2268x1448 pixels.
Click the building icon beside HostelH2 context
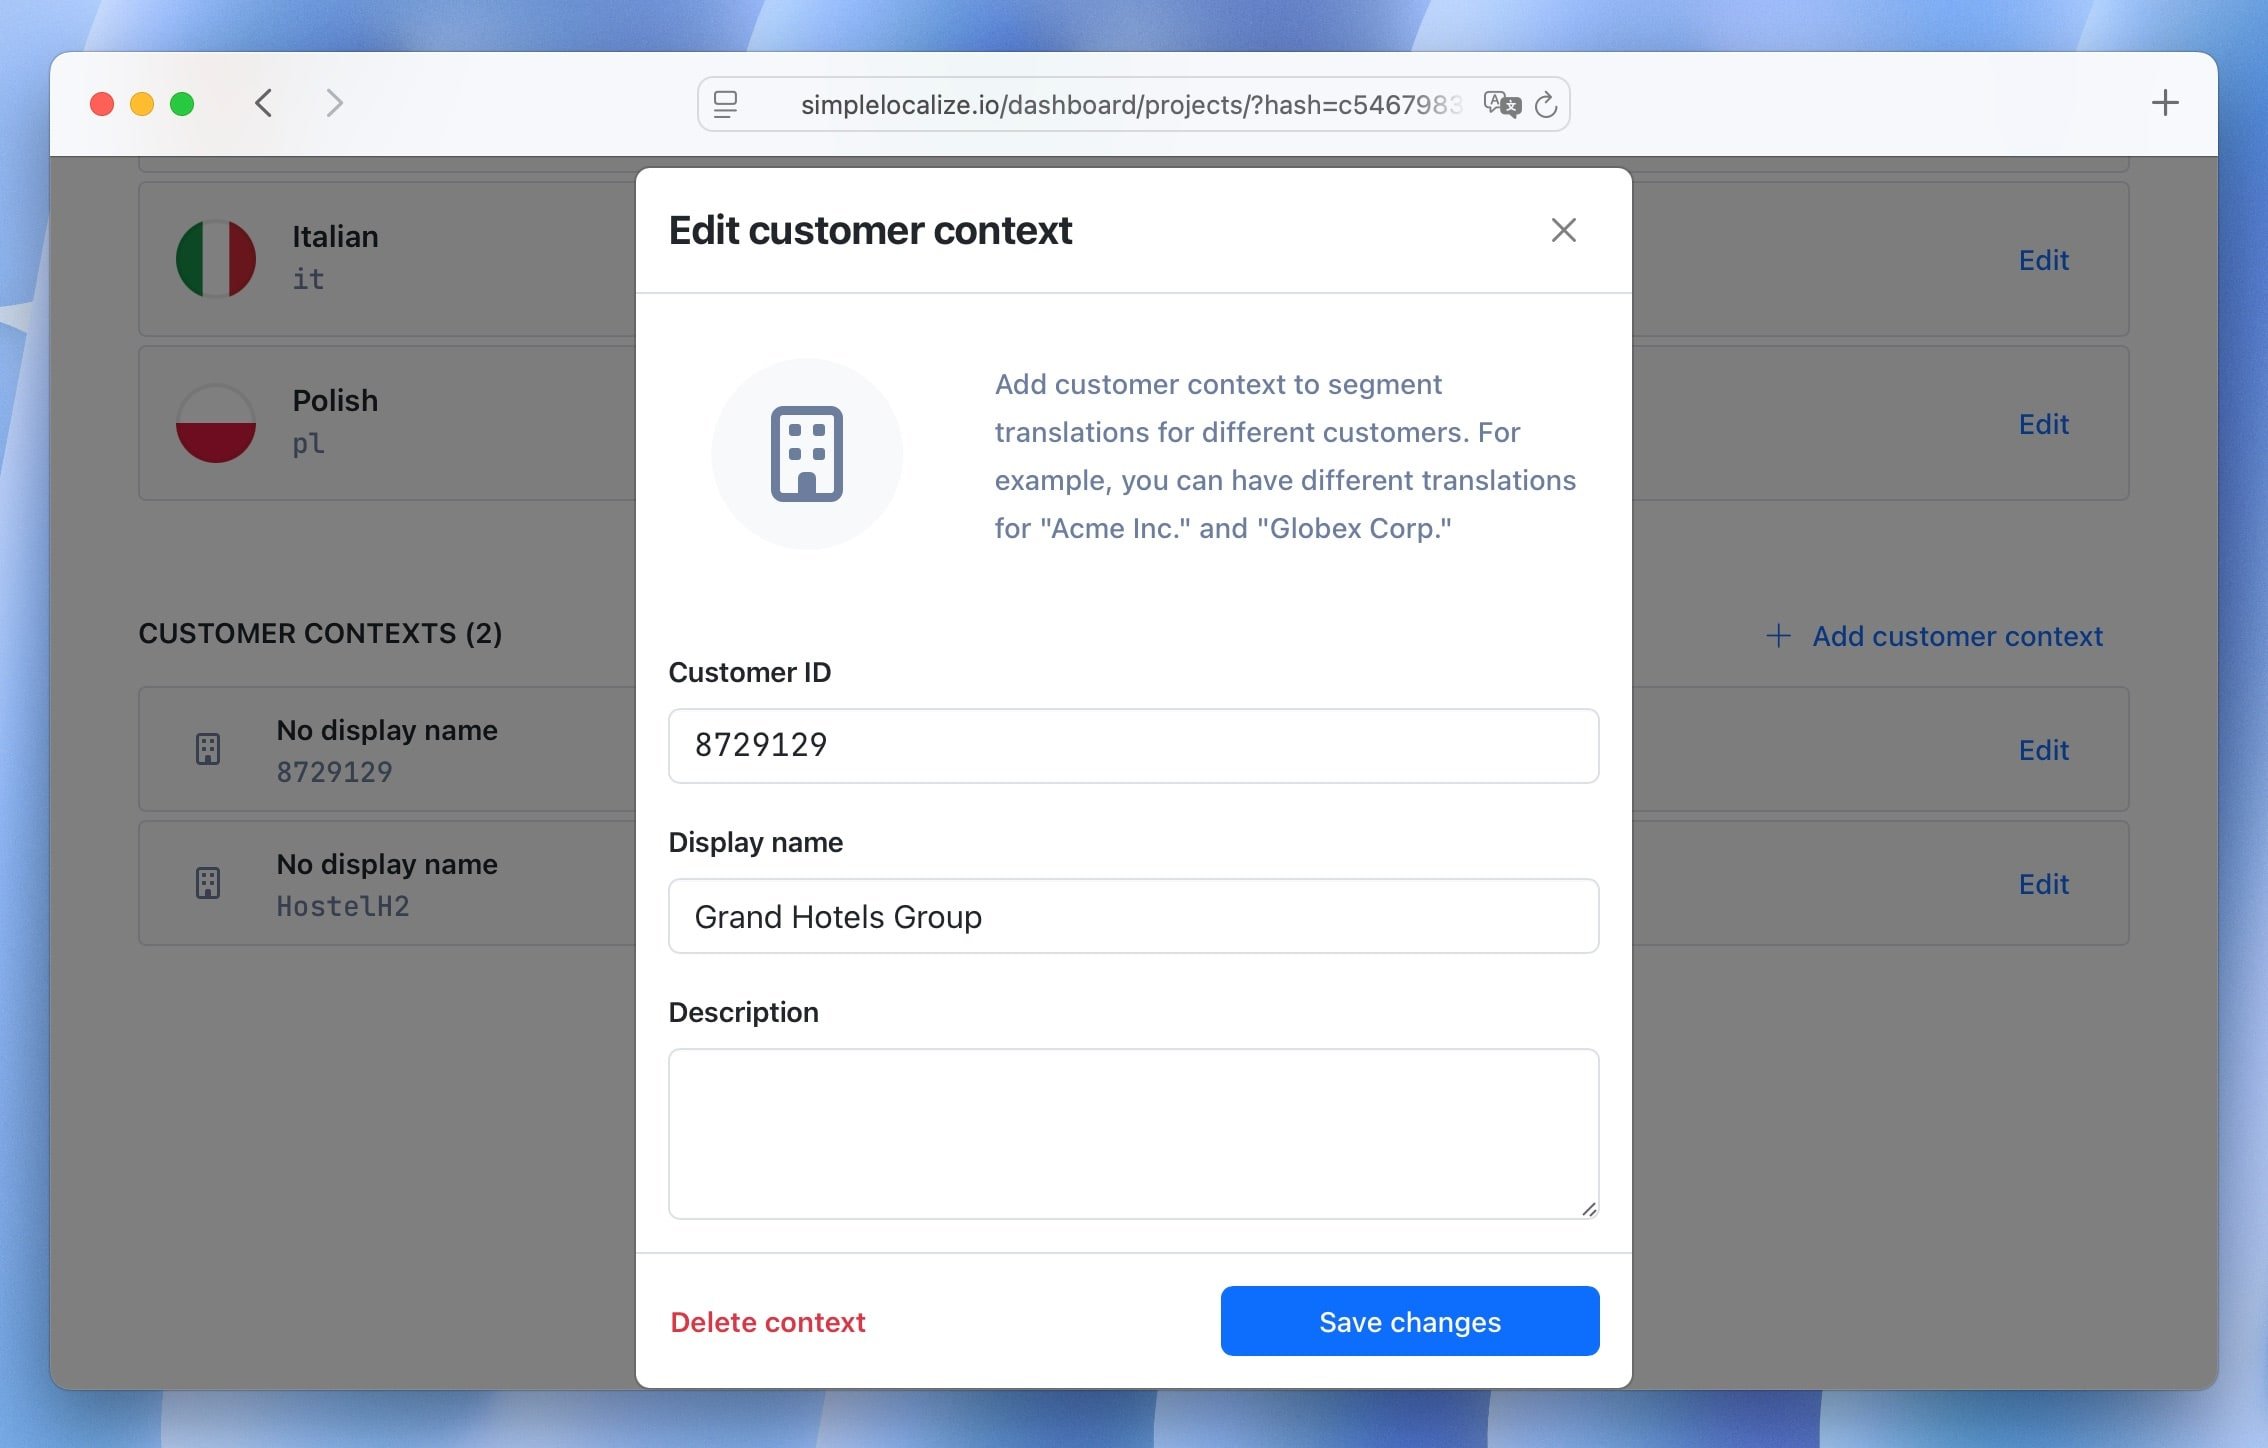pos(208,883)
